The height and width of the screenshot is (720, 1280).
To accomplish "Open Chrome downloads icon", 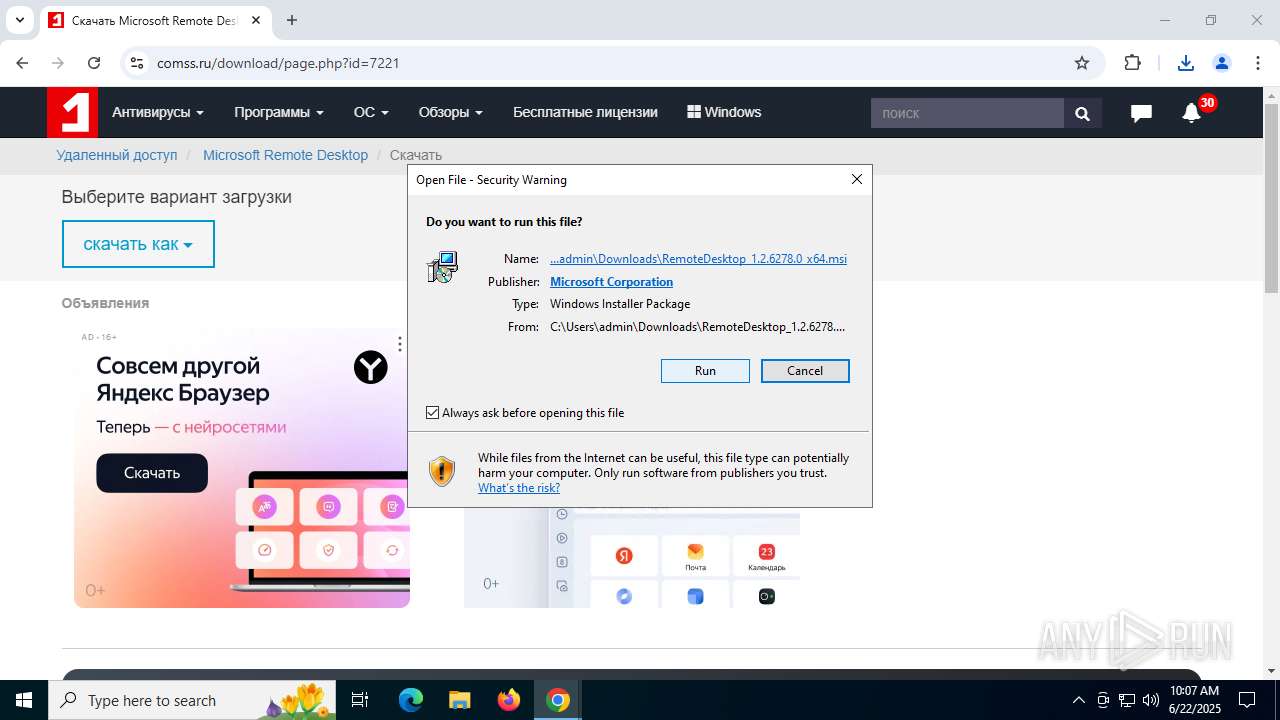I will click(x=1186, y=63).
